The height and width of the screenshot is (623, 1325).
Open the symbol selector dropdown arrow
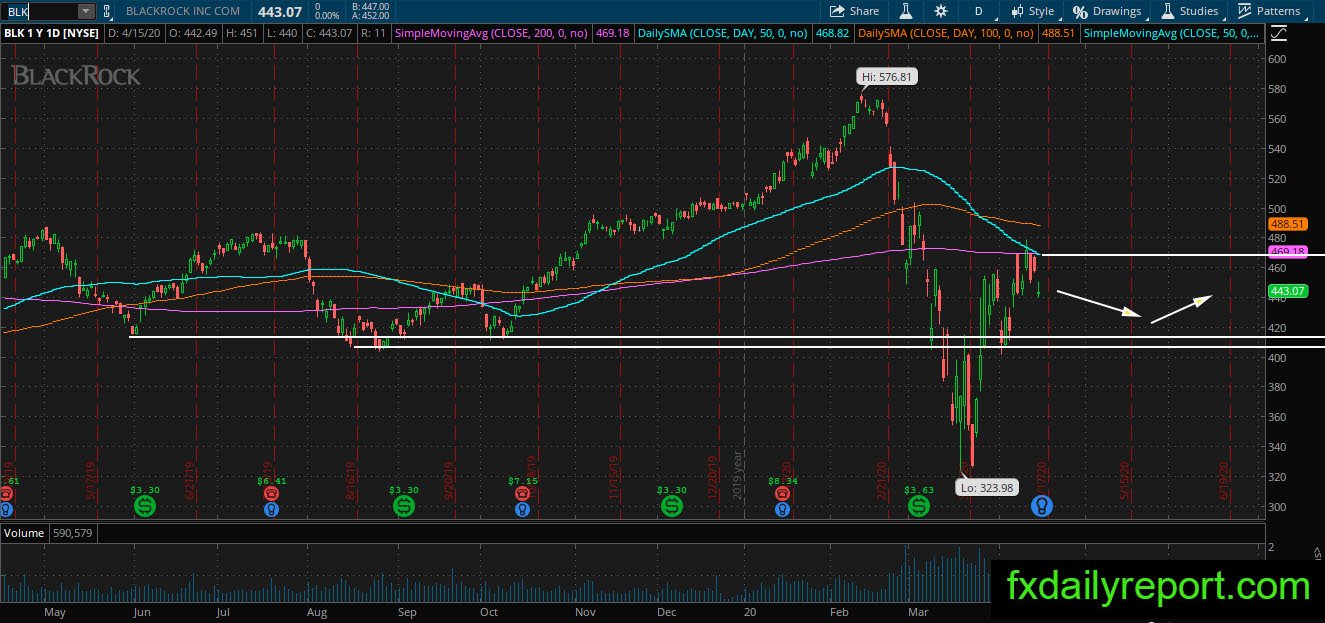[86, 11]
